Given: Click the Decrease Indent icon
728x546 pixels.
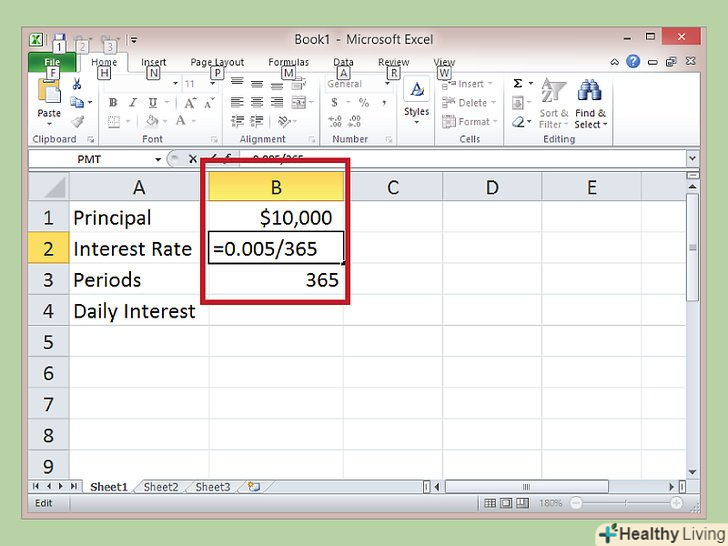Looking at the screenshot, I should coord(237,121).
